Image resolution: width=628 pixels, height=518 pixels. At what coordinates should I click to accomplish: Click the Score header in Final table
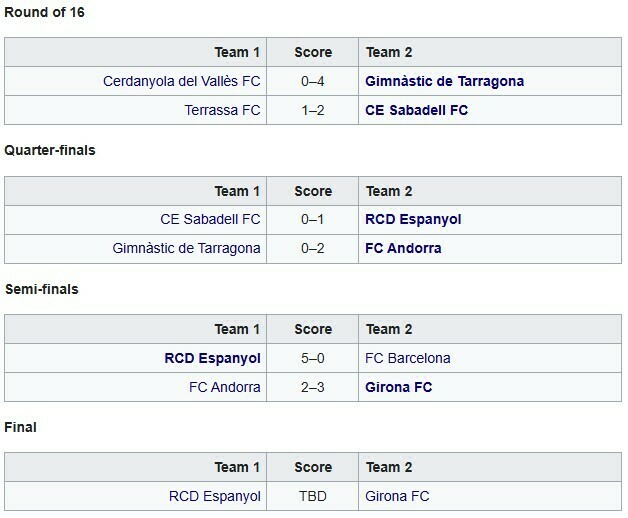313,467
